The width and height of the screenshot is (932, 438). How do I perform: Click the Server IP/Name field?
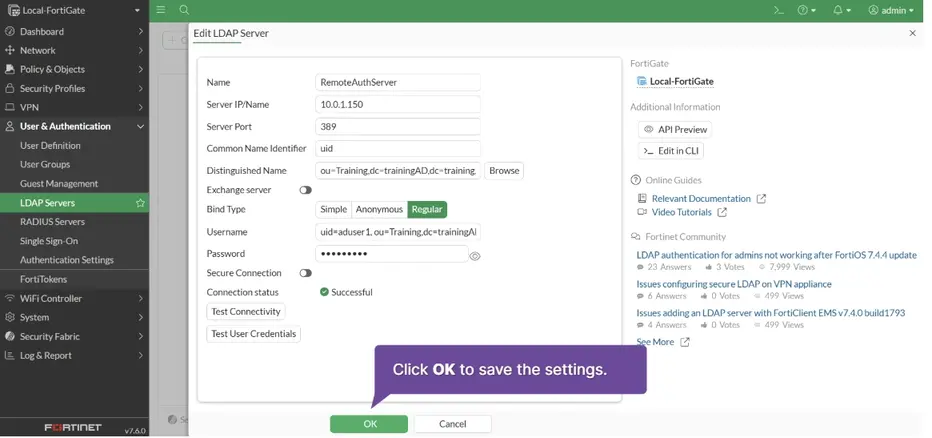pyautogui.click(x=398, y=104)
